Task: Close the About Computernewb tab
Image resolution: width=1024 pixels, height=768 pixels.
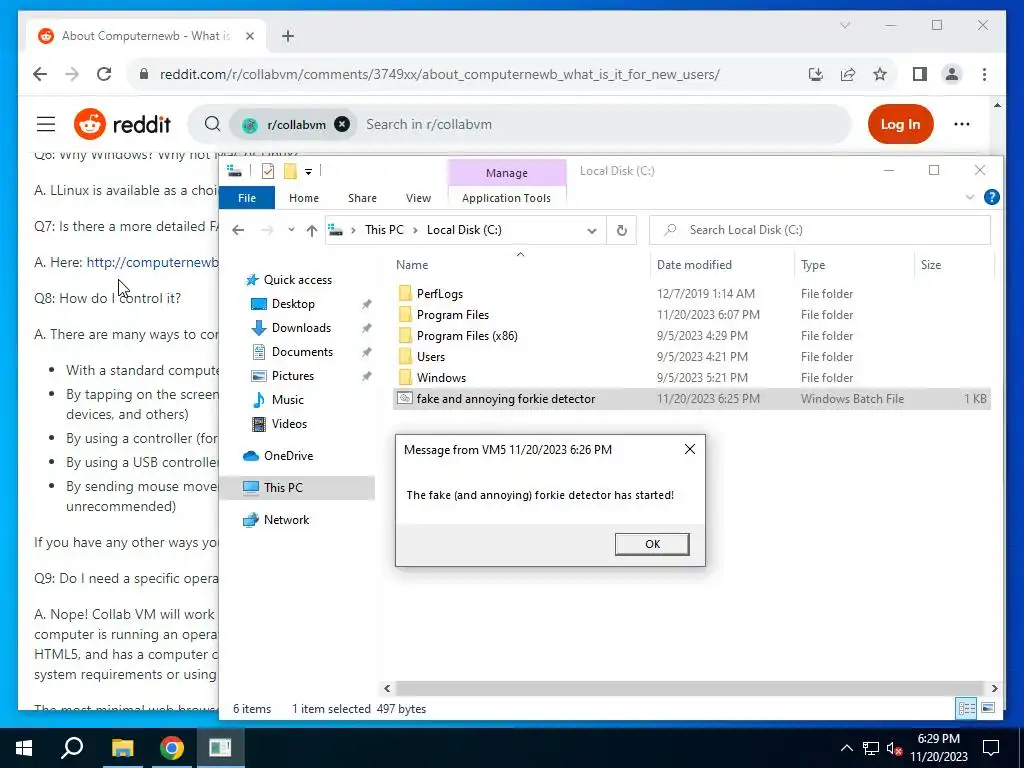Action: [x=249, y=36]
